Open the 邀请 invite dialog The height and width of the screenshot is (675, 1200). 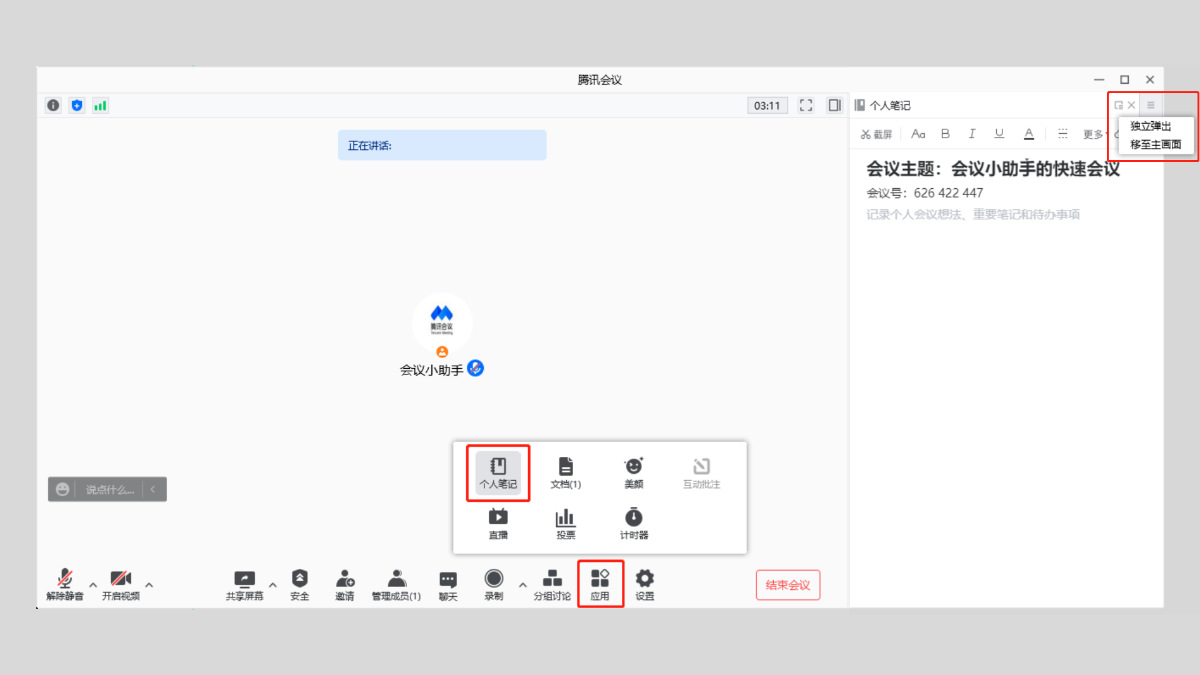click(x=345, y=585)
